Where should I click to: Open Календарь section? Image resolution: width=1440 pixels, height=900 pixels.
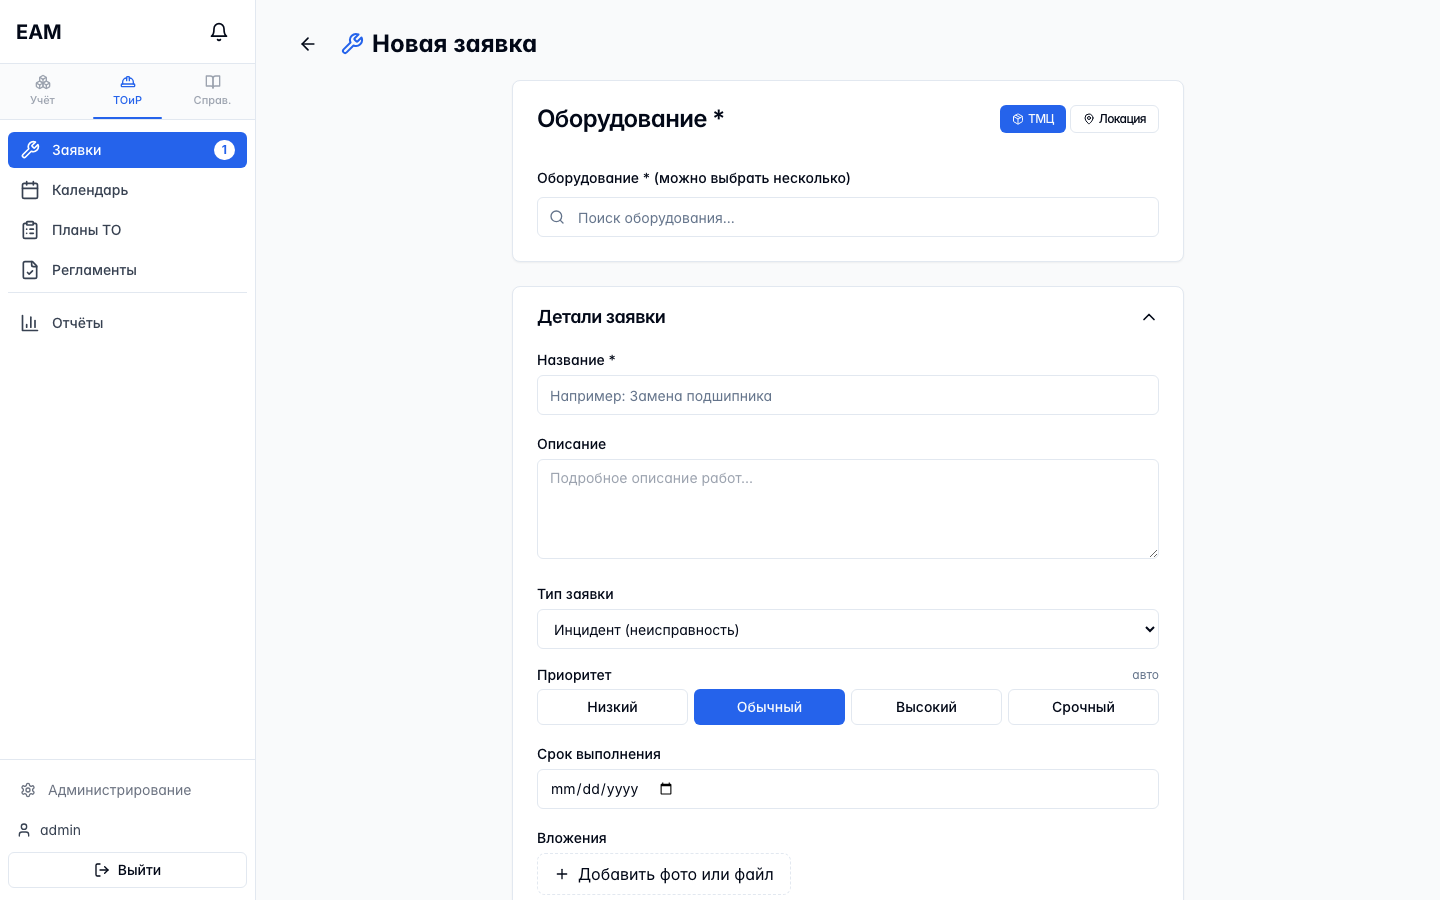tap(127, 190)
